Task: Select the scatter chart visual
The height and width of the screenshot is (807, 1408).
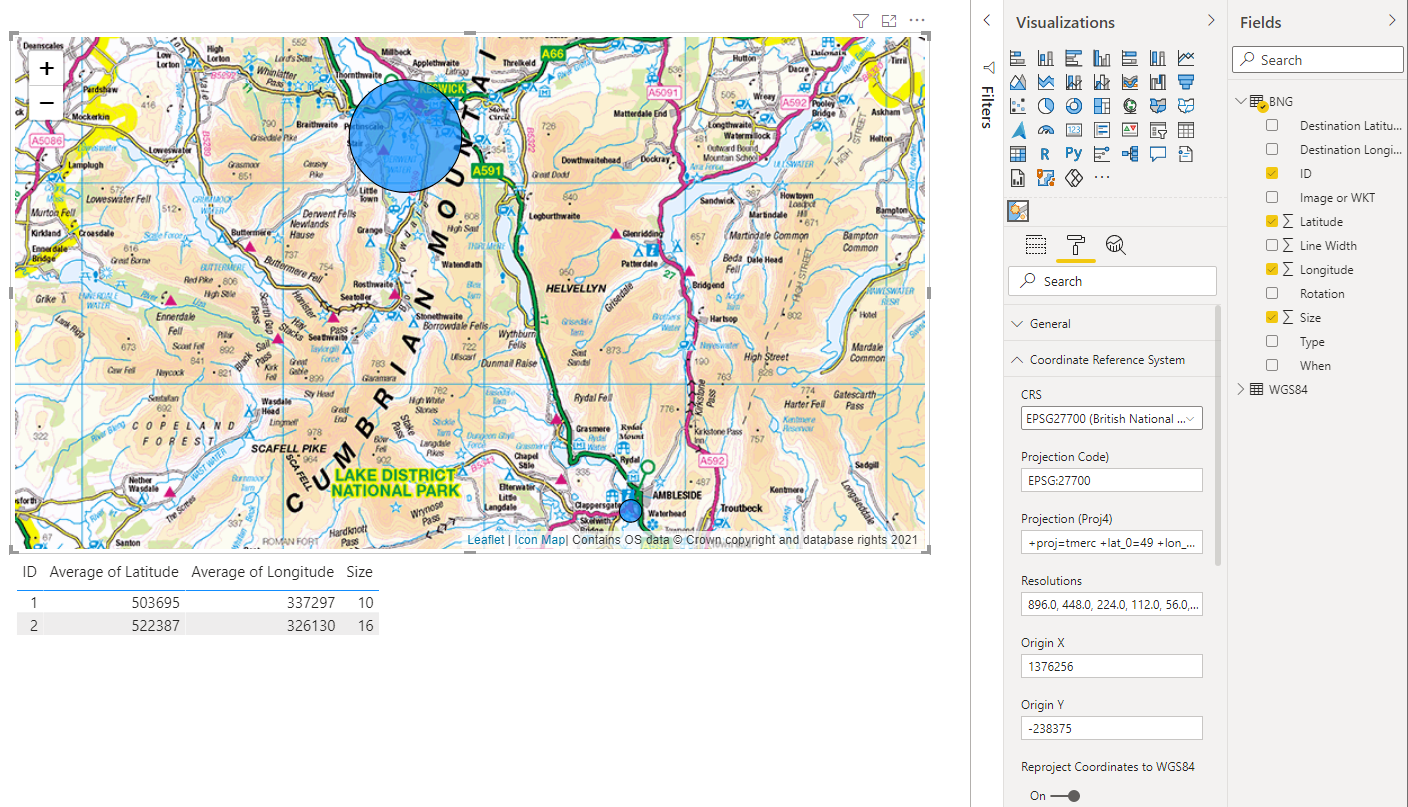Action: tap(1018, 106)
